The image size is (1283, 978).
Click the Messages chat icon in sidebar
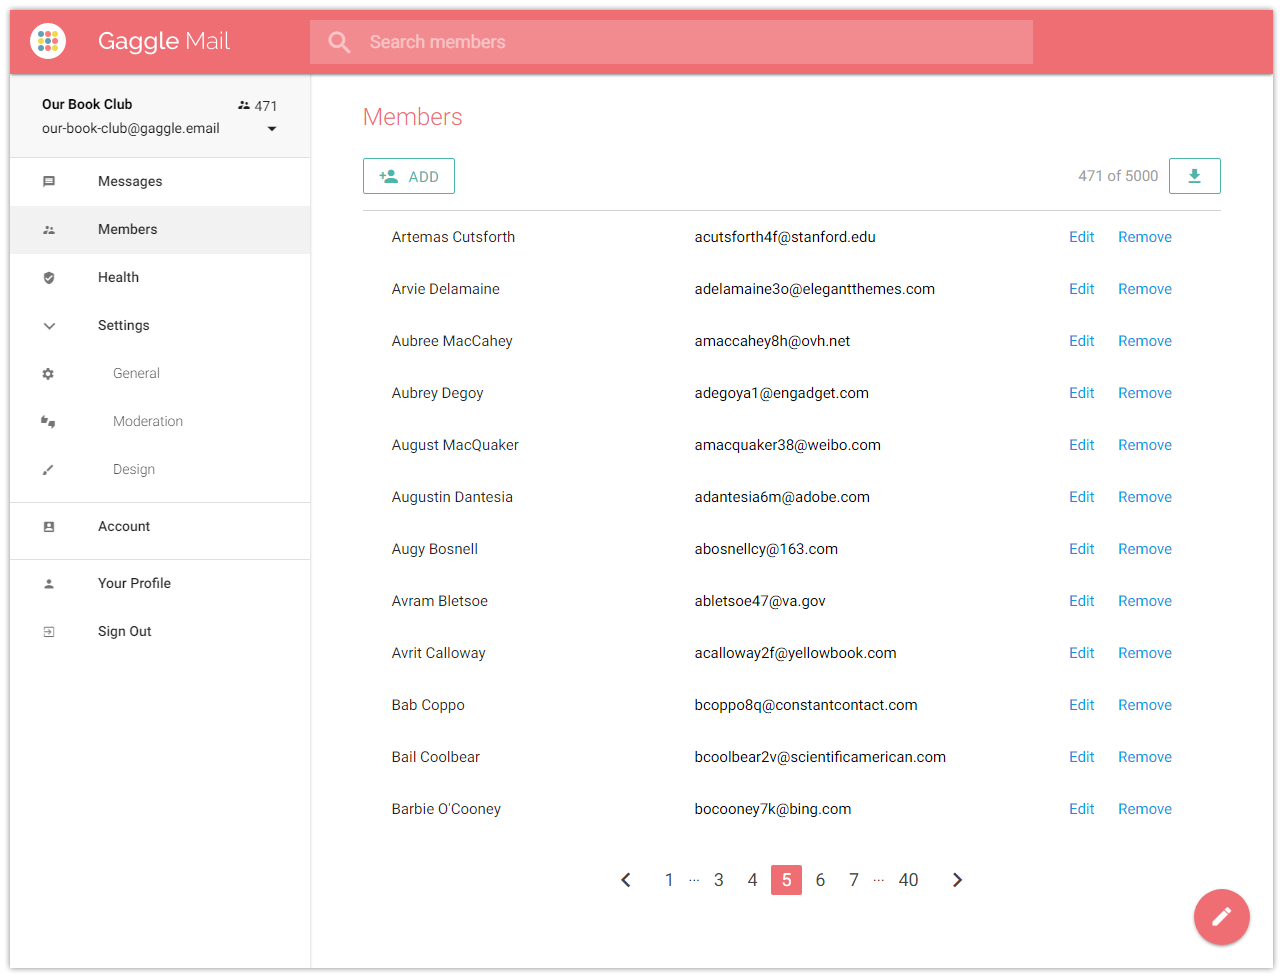pyautogui.click(x=49, y=182)
